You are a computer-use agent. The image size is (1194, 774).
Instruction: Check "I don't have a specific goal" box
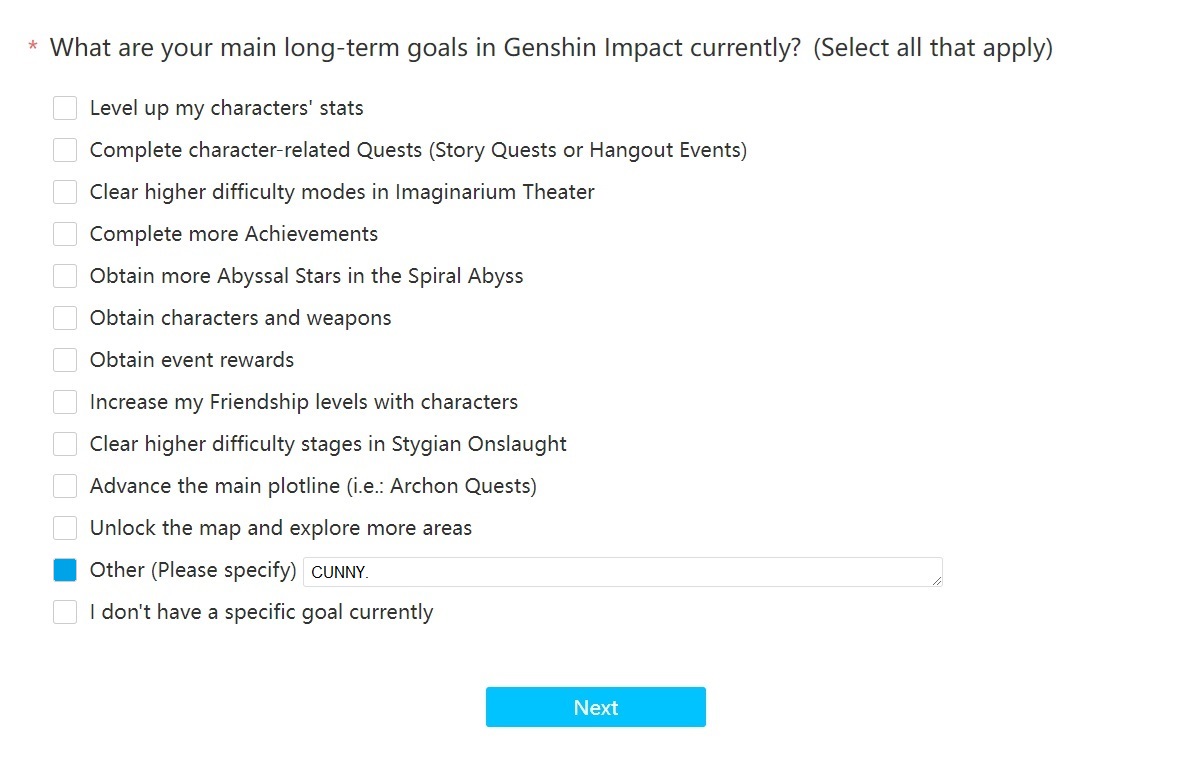65,612
